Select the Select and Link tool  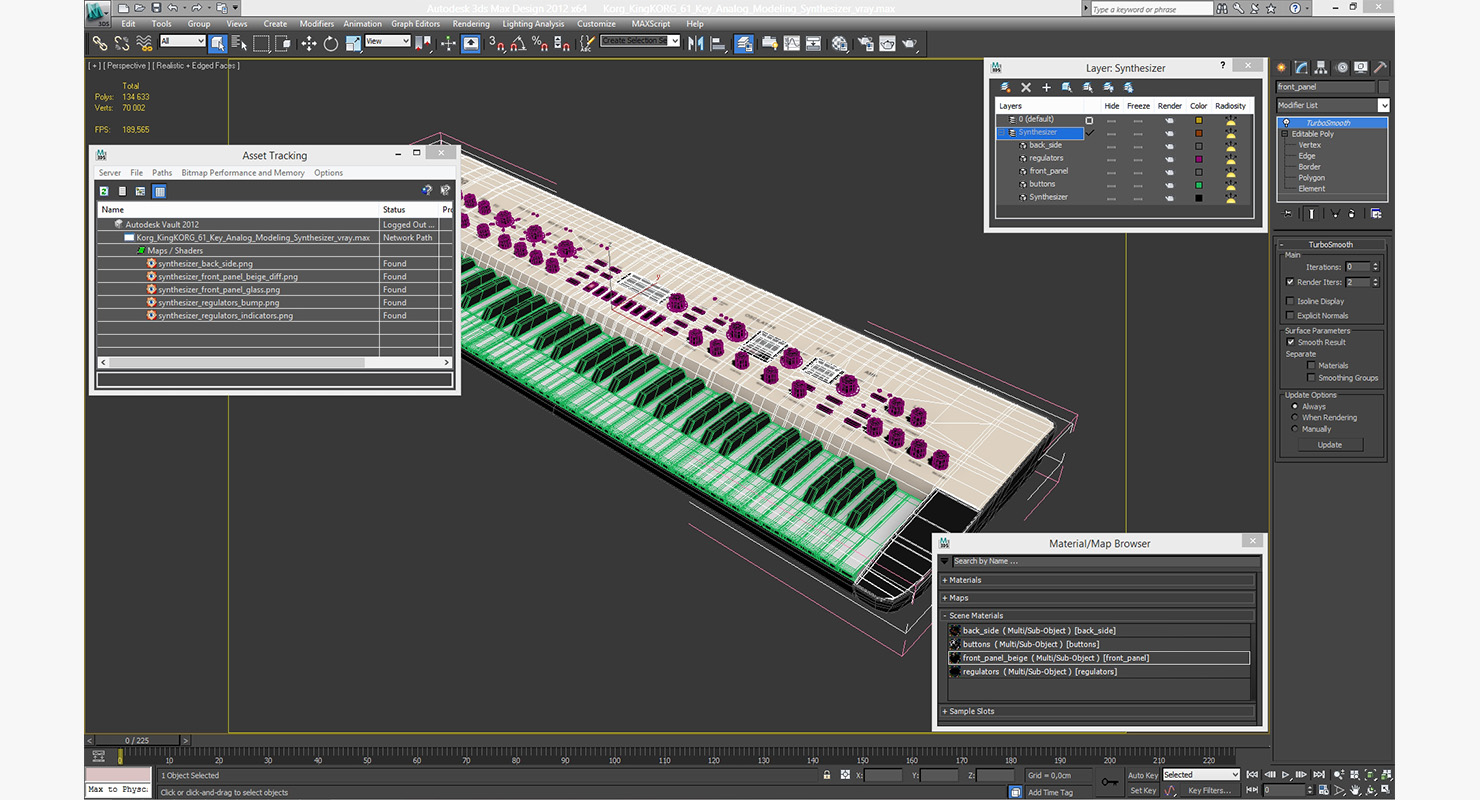click(x=100, y=43)
